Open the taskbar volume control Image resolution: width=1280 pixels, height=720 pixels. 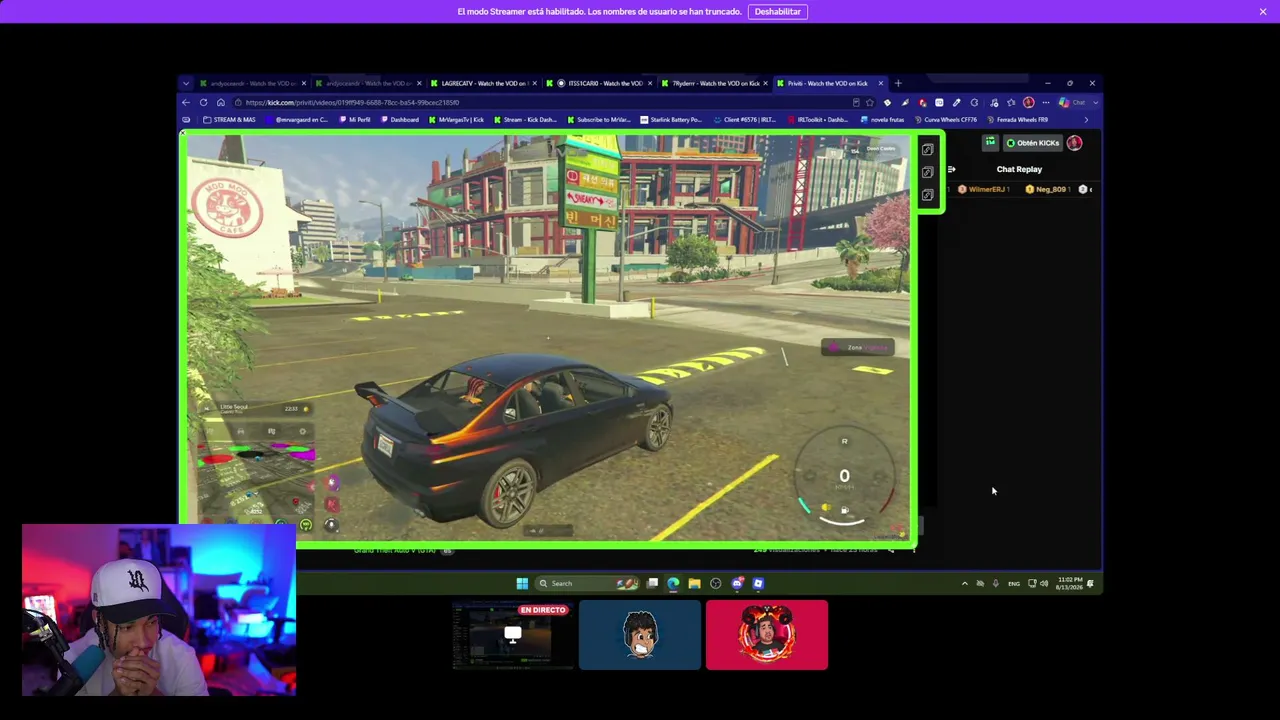pos(1044,583)
